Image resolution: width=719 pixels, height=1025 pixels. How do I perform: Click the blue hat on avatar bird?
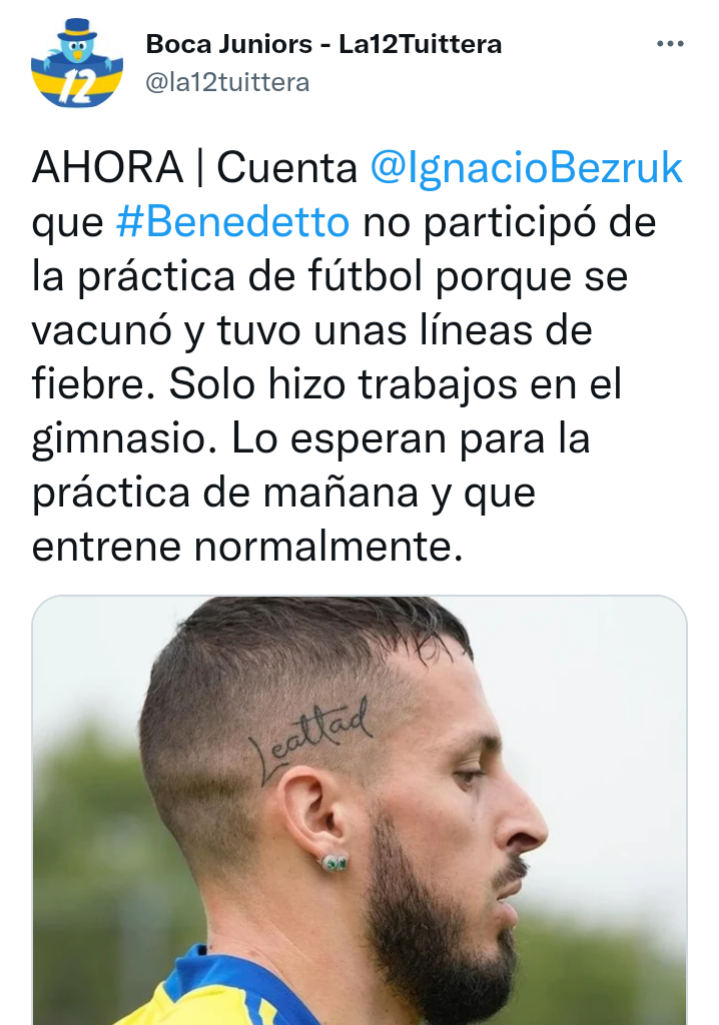tap(77, 30)
